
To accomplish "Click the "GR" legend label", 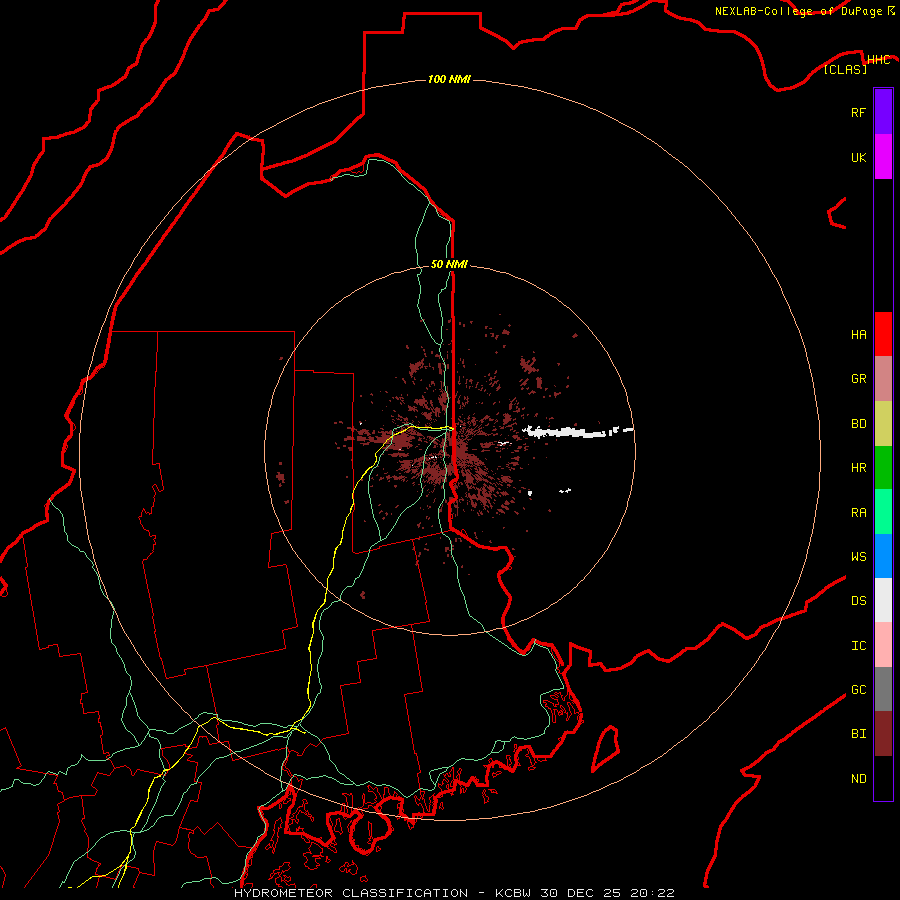I will pos(858,379).
